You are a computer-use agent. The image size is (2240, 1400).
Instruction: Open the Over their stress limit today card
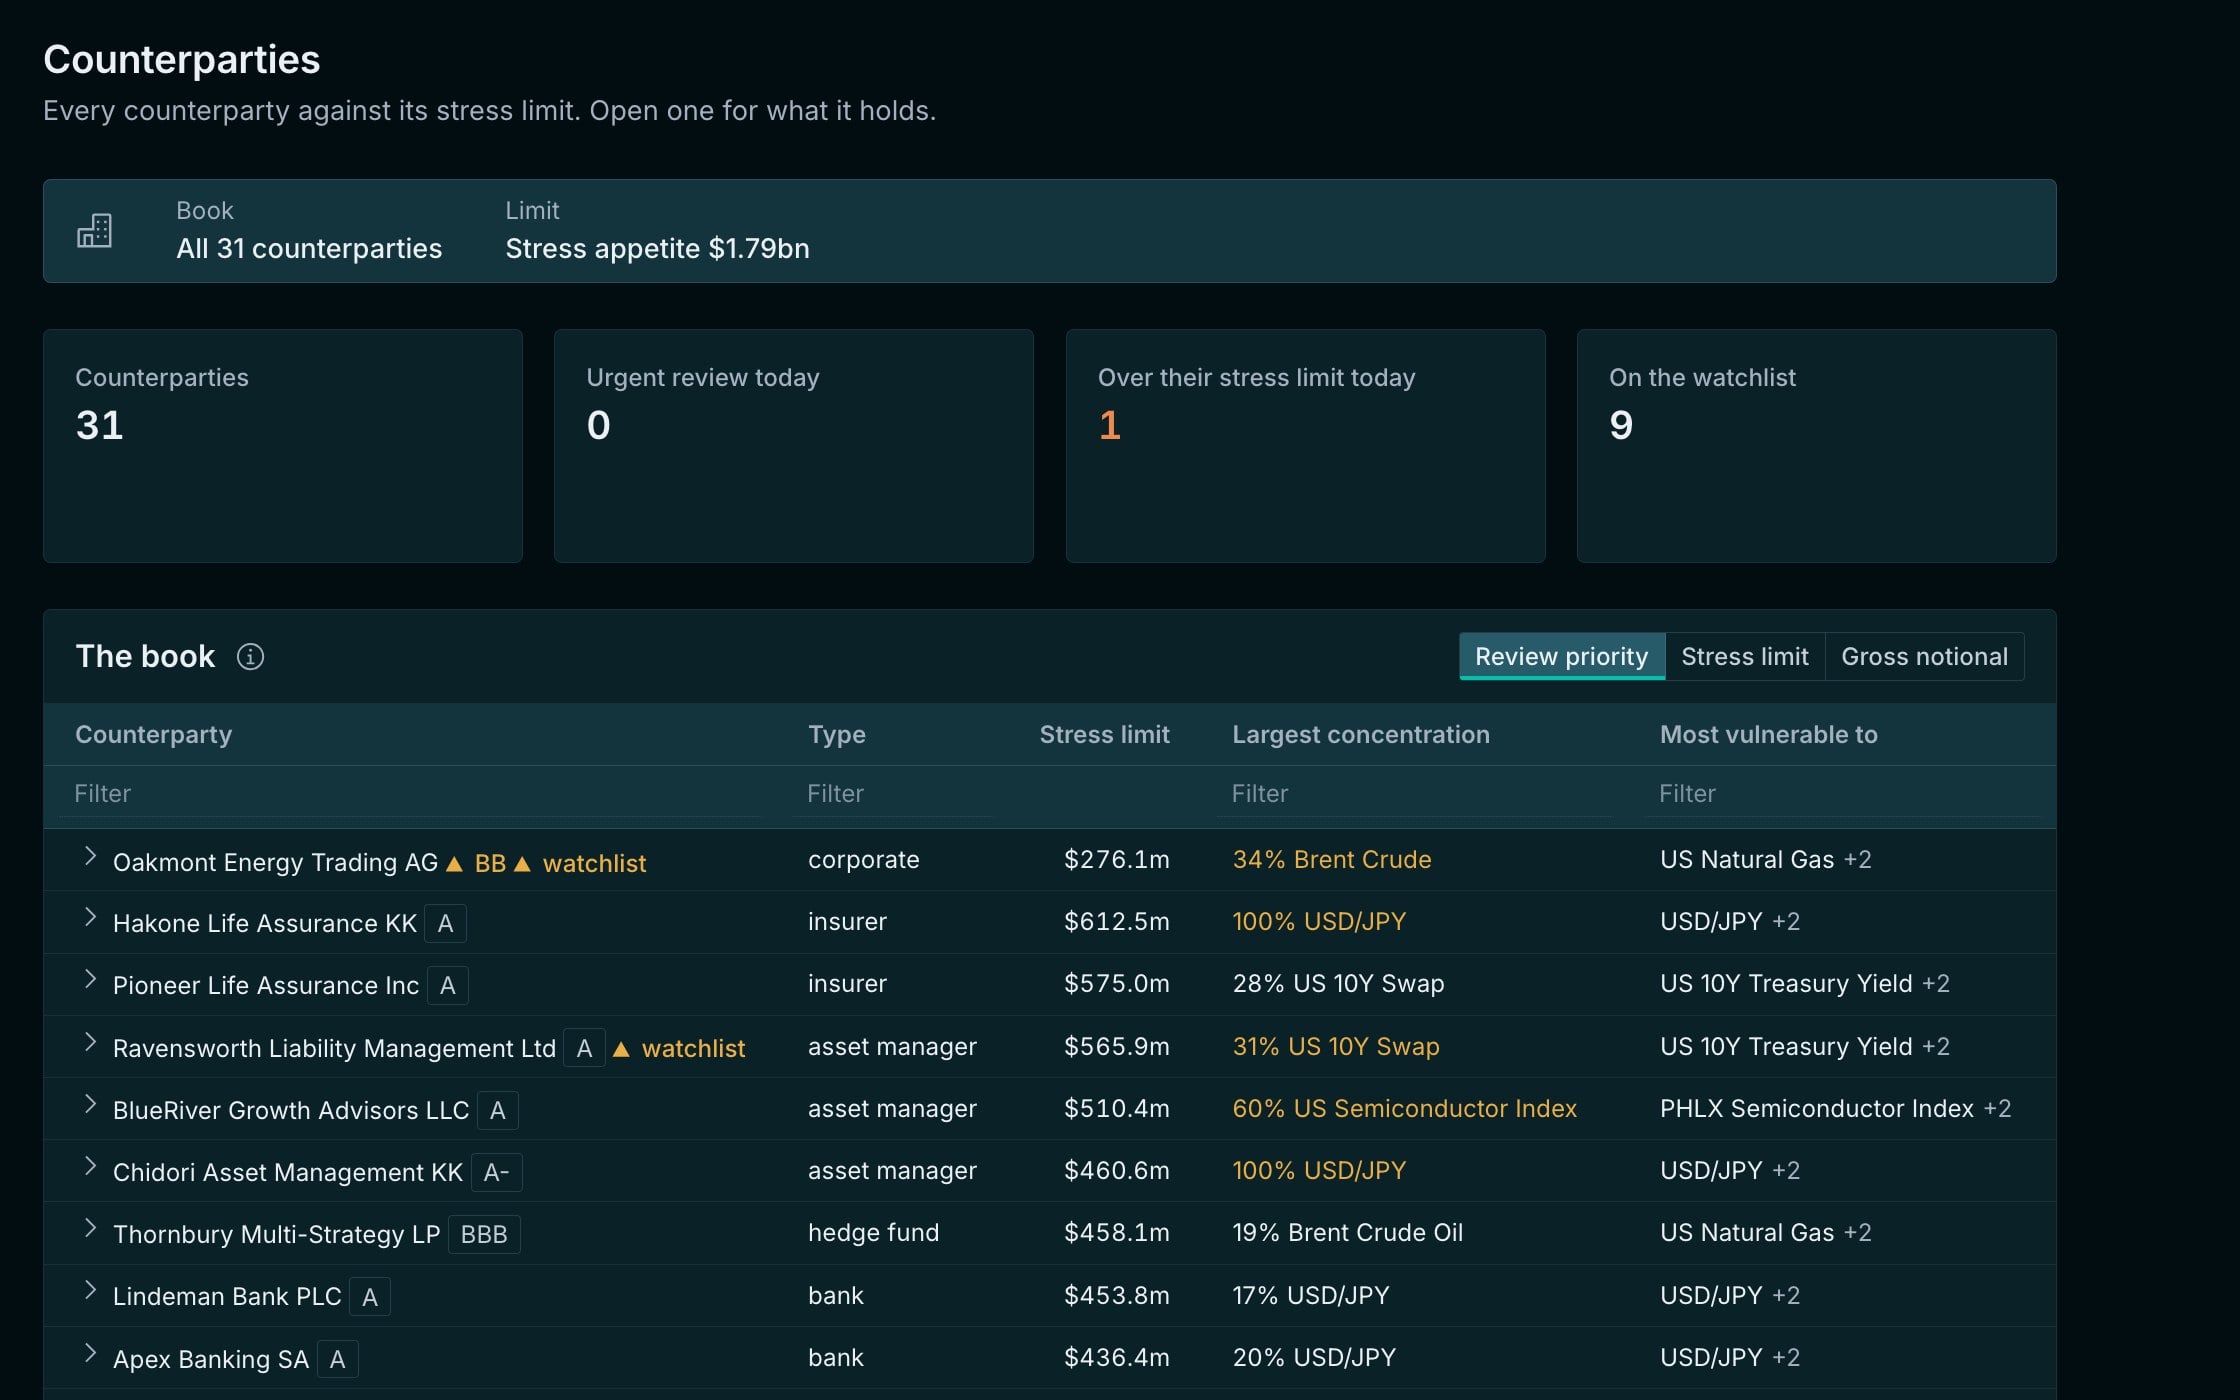1305,446
